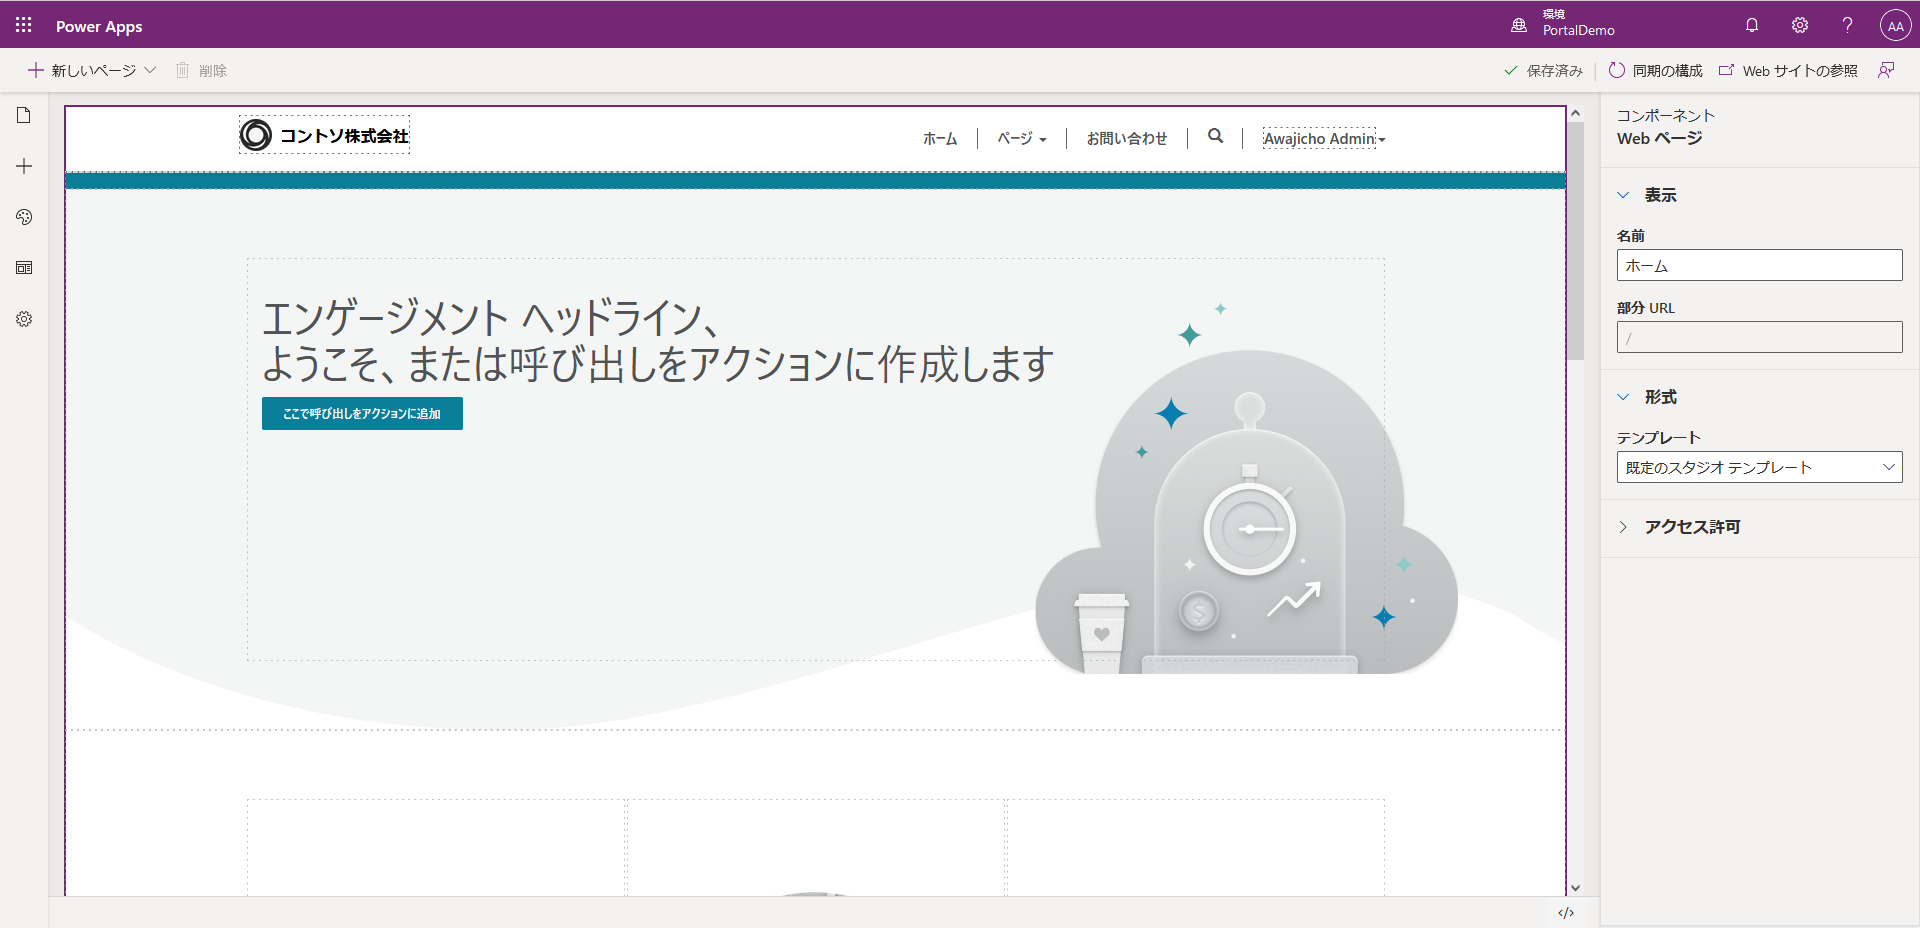Open the Pages and navigation sidebar icon
This screenshot has height=928, width=1920.
[x=24, y=115]
